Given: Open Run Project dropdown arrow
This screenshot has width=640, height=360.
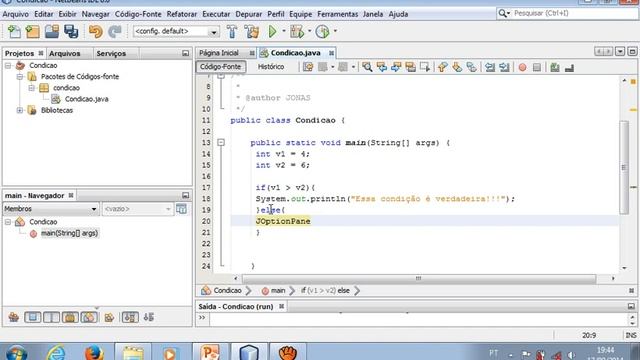Looking at the screenshot, I should (x=284, y=31).
